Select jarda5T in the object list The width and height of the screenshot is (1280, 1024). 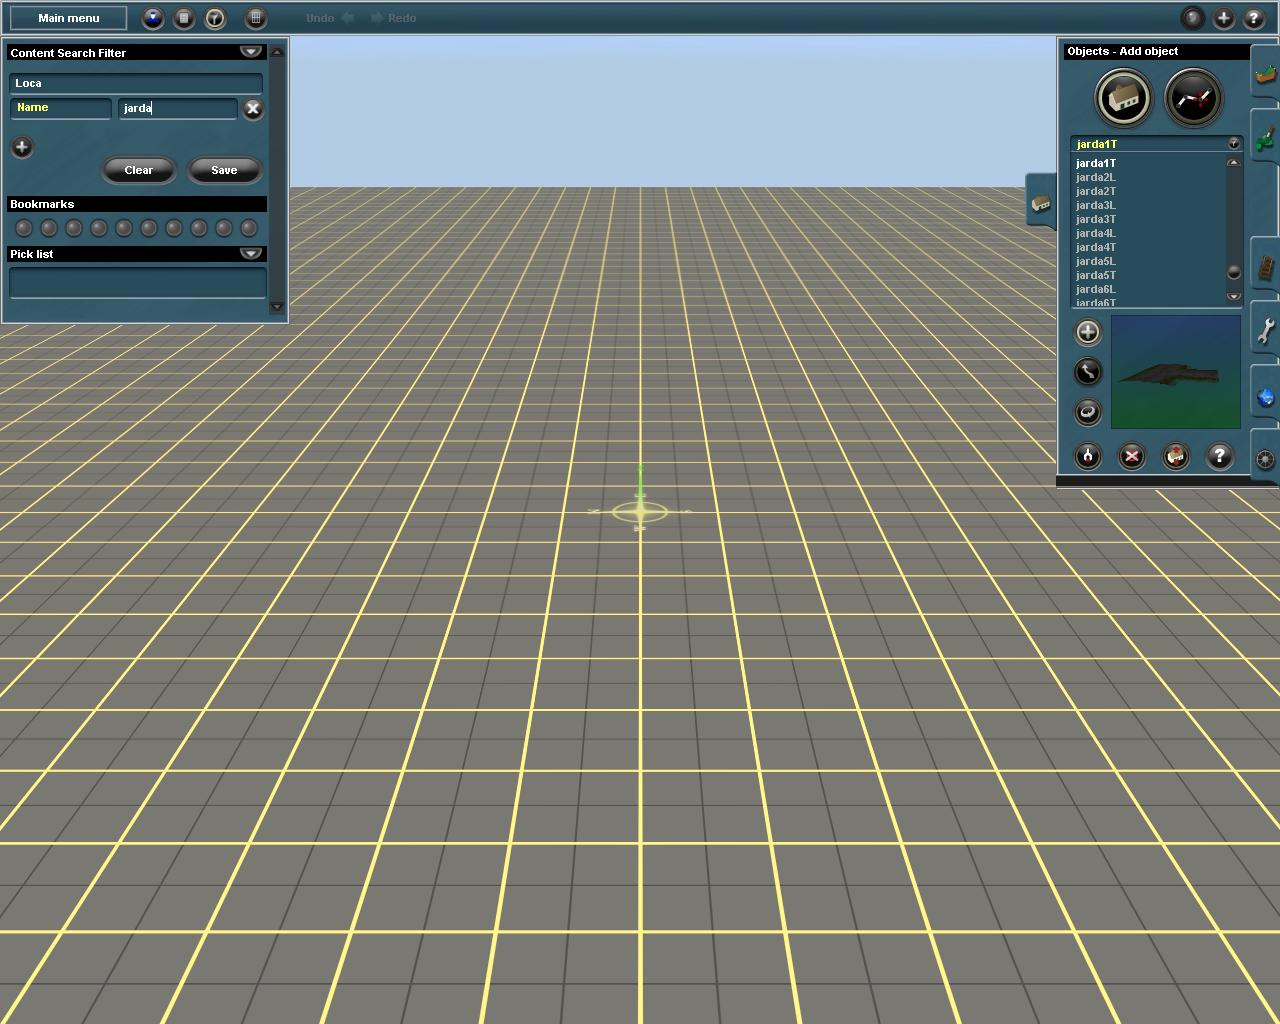click(x=1096, y=275)
